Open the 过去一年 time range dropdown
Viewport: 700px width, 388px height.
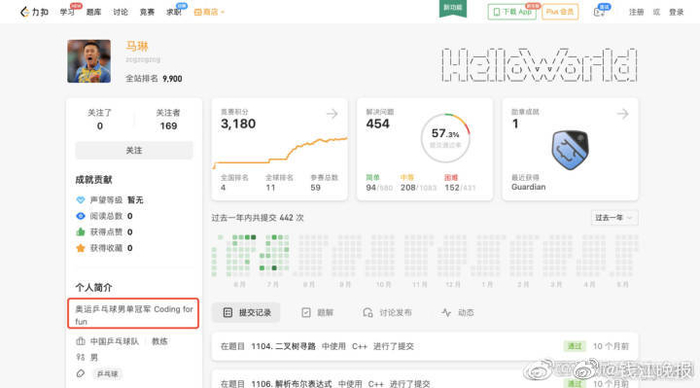(x=614, y=218)
